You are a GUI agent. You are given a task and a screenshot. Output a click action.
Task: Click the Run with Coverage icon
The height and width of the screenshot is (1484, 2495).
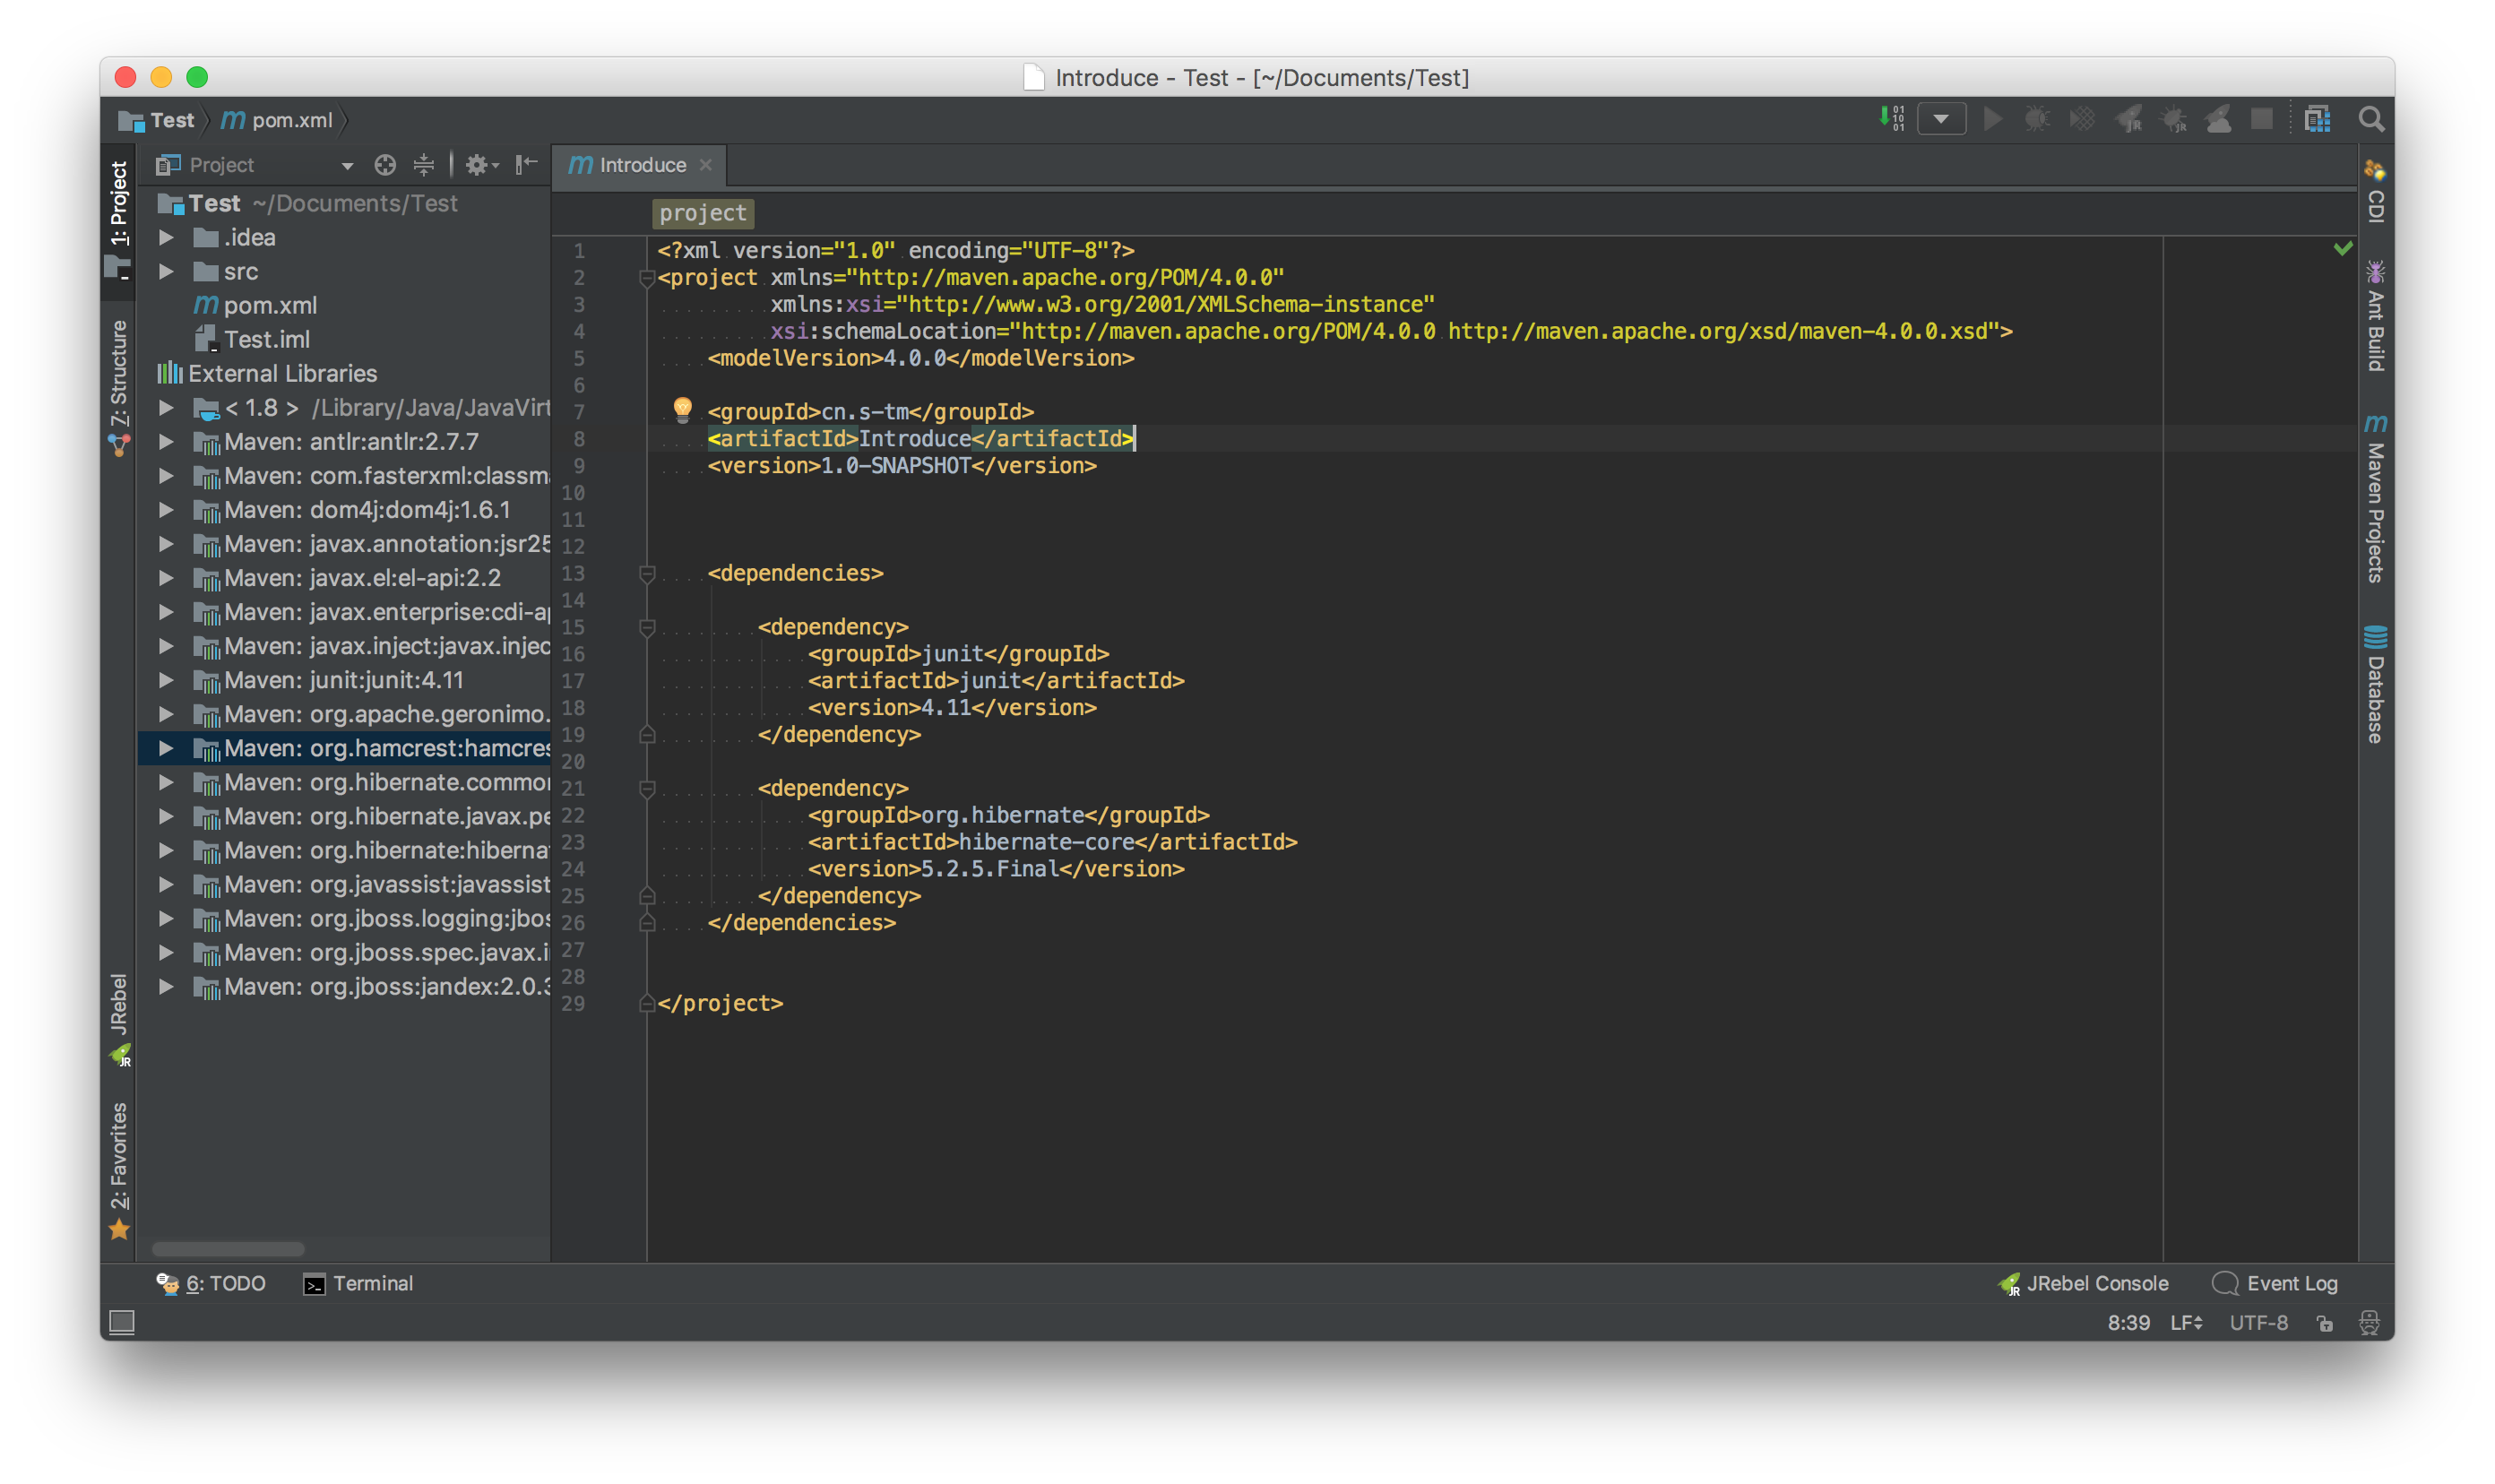click(2082, 119)
